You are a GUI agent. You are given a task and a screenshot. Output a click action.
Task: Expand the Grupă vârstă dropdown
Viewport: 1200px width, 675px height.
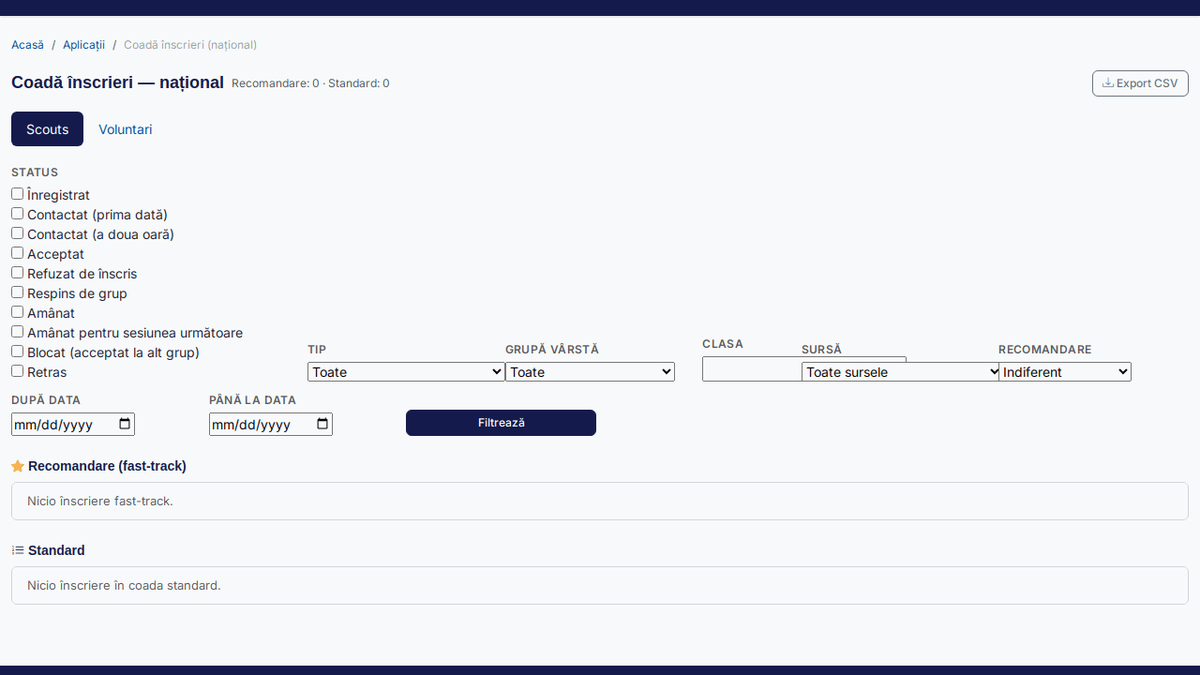(590, 372)
